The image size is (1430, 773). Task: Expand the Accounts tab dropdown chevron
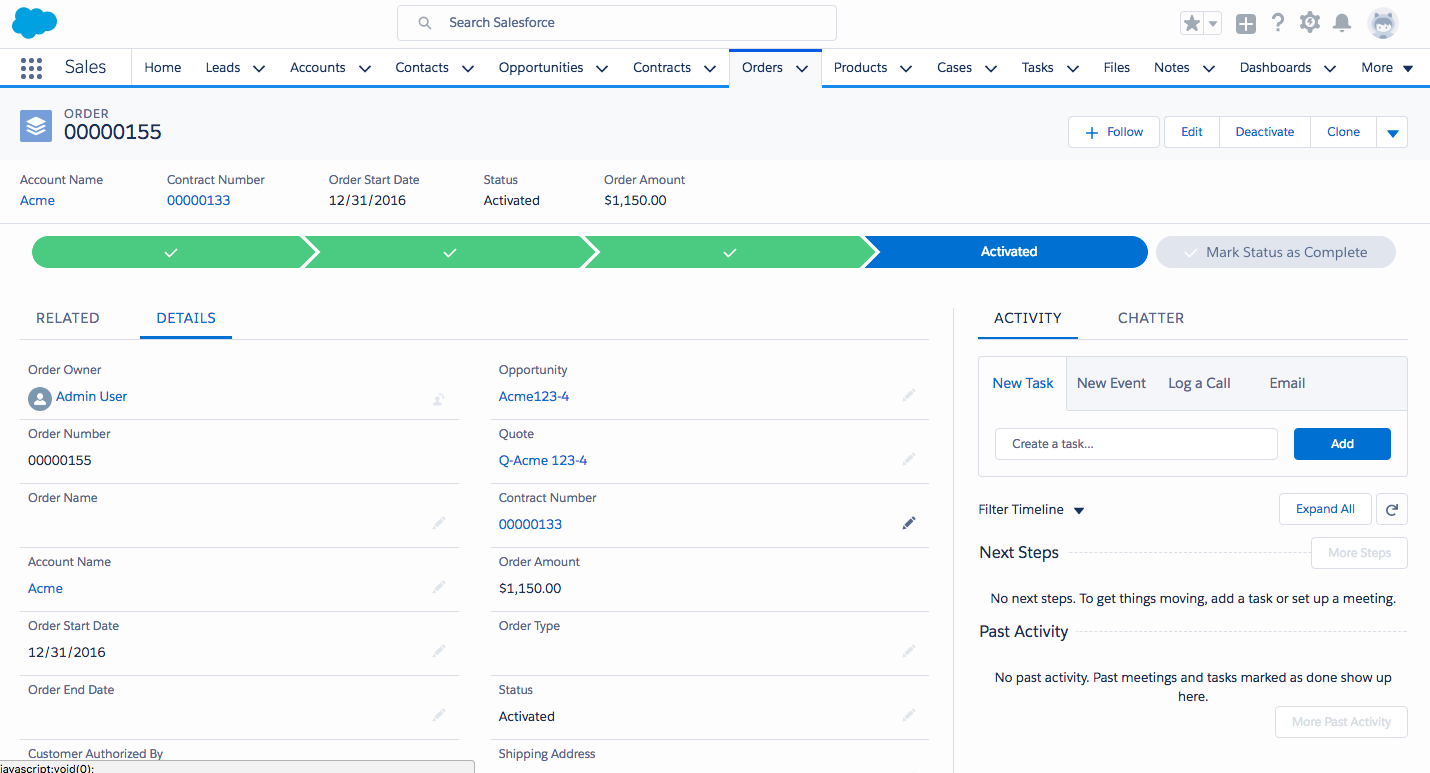pyautogui.click(x=365, y=69)
